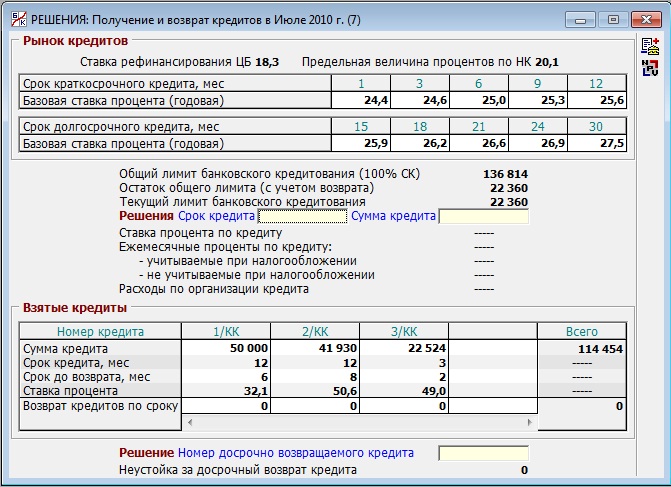Screen dimensions: 671x487
Task: Focus the Срок кредита input field
Action: 303,217
